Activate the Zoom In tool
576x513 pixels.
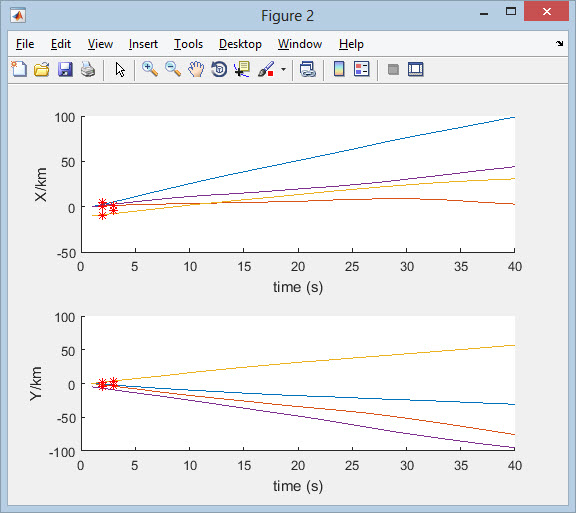coord(150,69)
